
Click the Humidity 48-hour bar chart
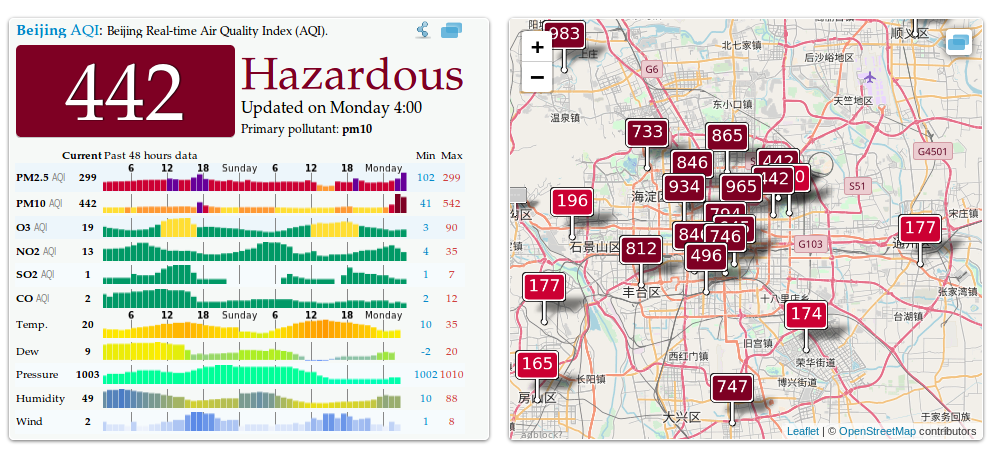coord(252,399)
